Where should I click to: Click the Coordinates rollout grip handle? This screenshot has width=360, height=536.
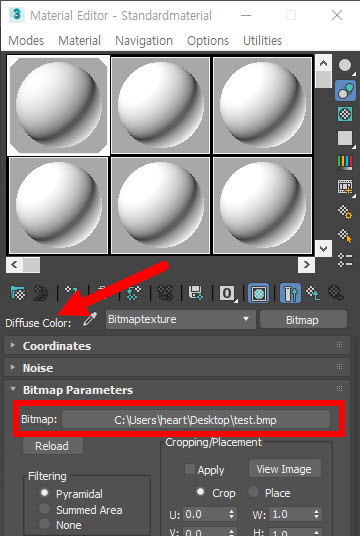(339, 345)
